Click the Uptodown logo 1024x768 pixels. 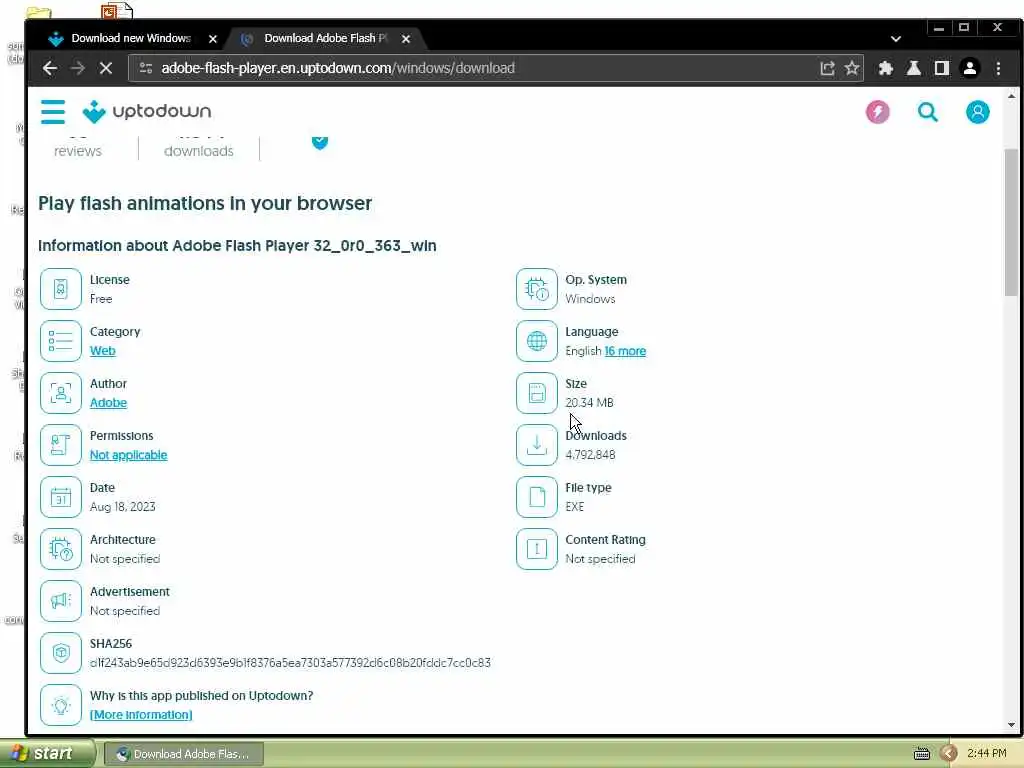(147, 112)
